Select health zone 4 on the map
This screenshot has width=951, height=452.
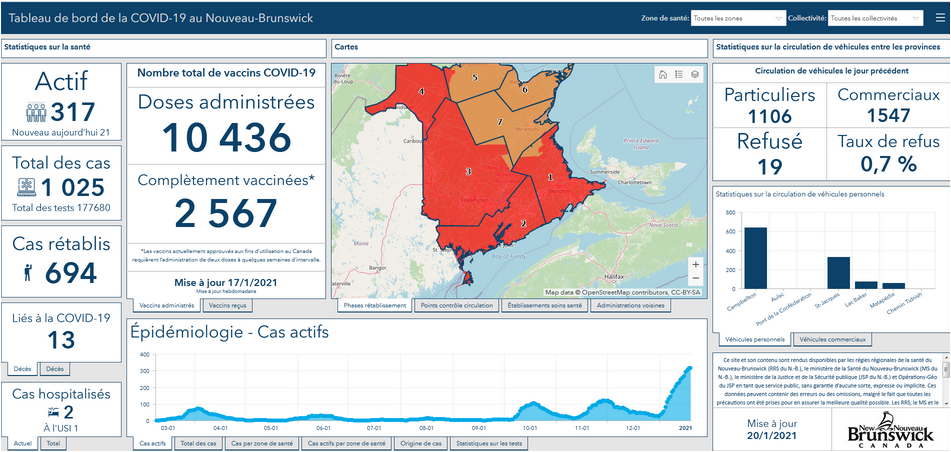420,92
